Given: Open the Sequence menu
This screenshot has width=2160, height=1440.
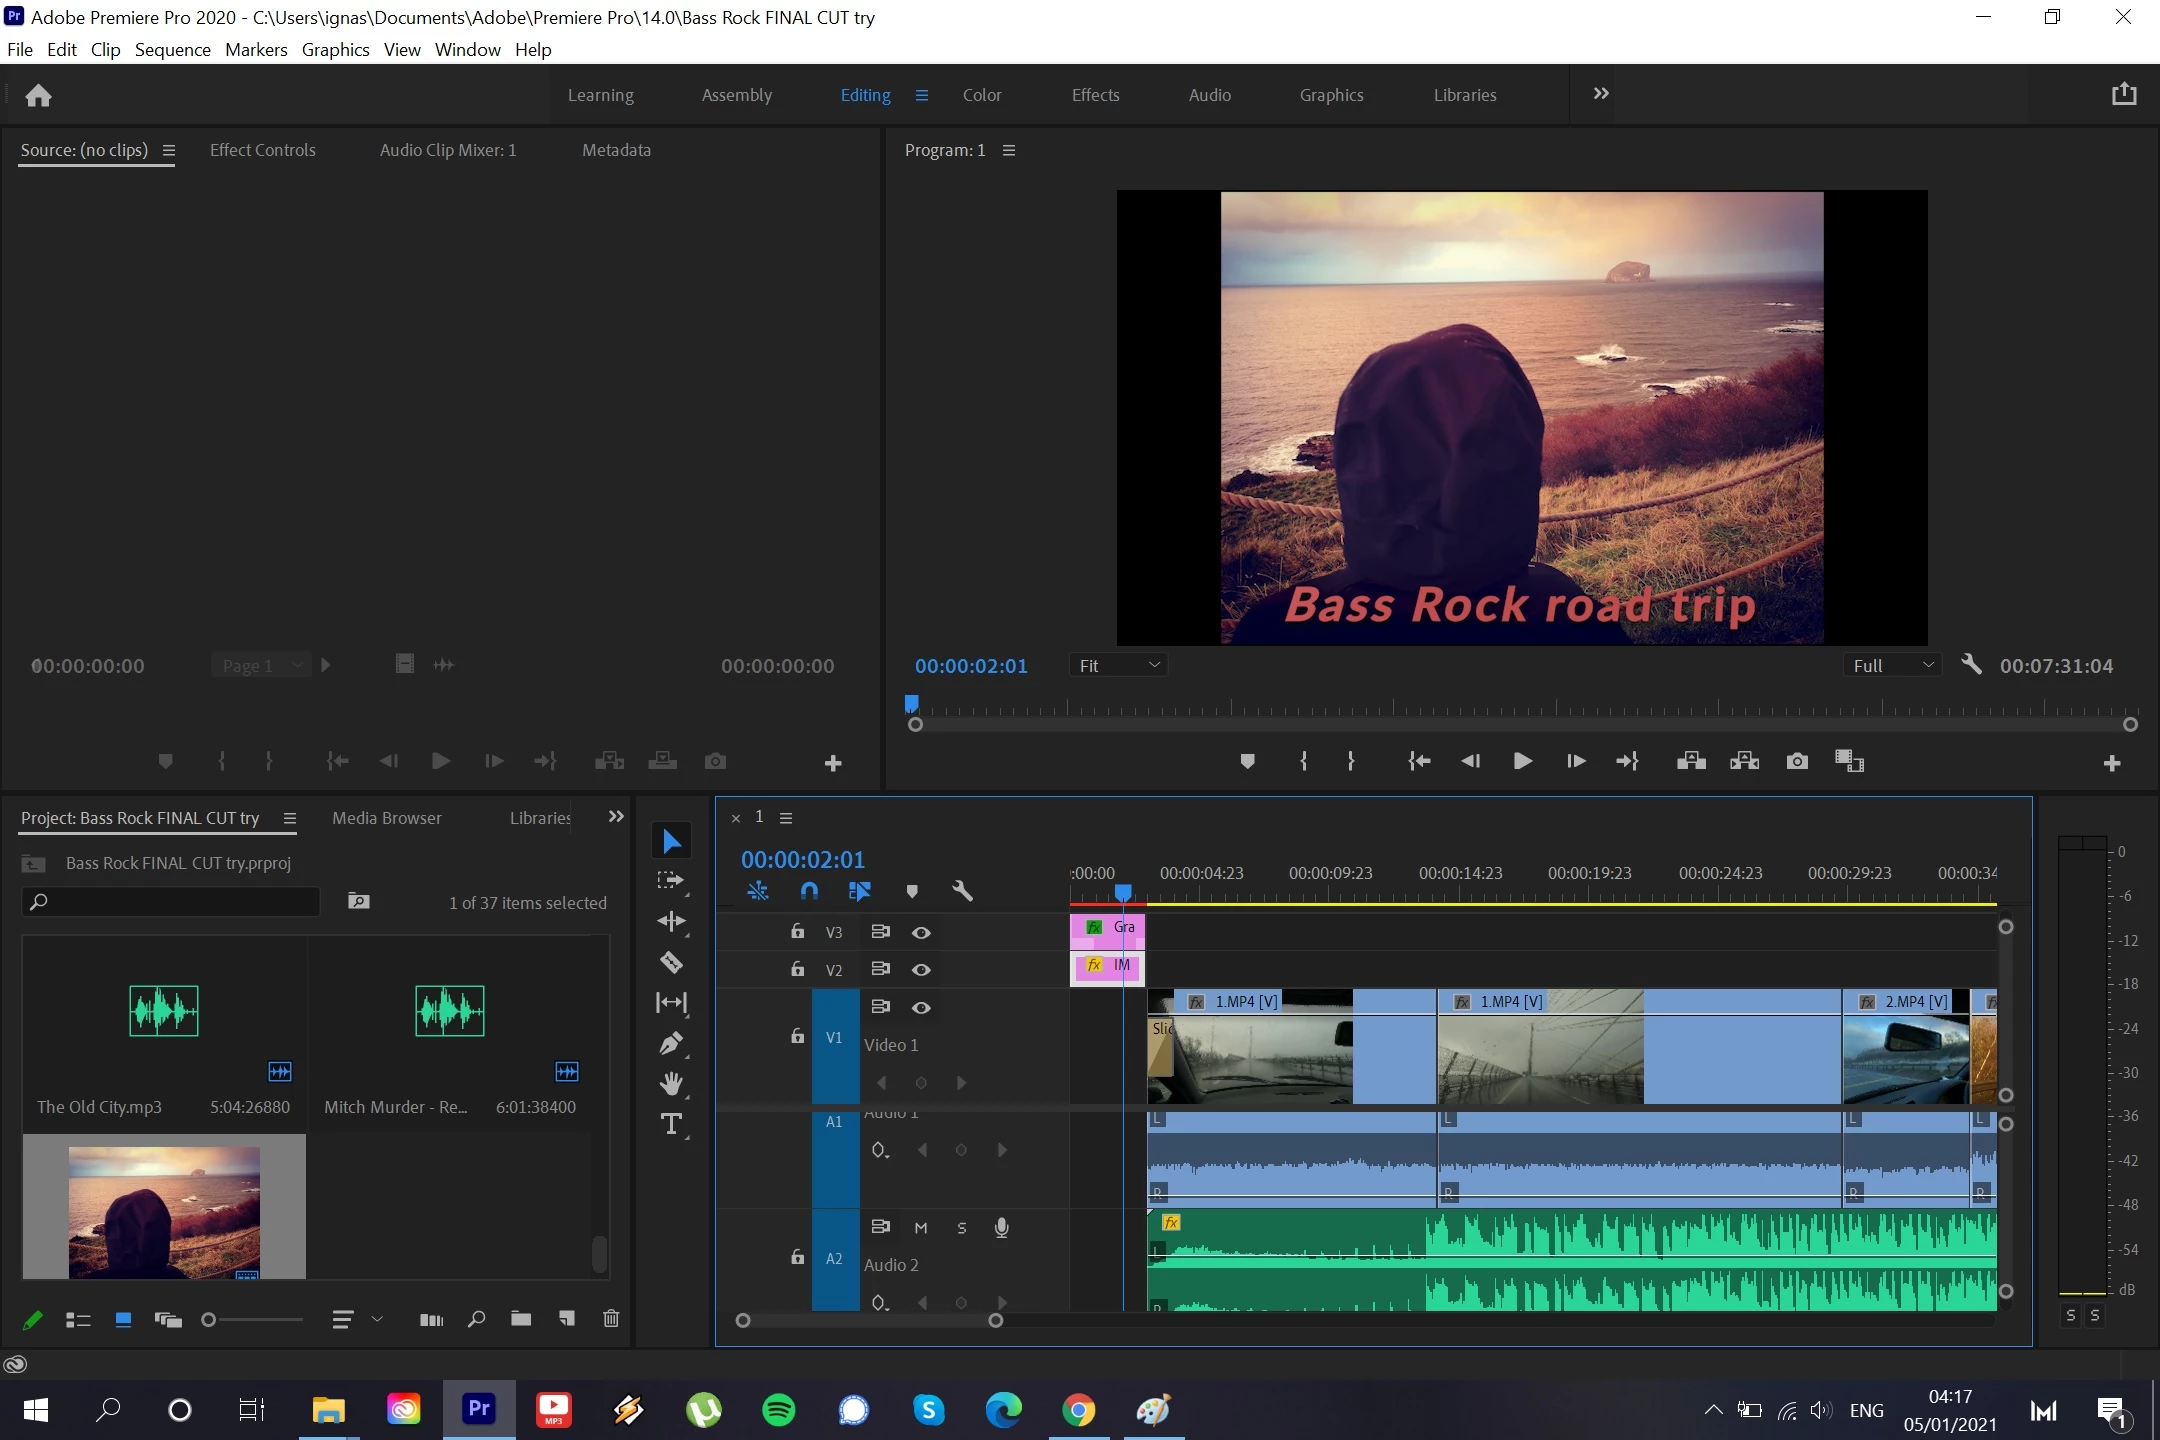Looking at the screenshot, I should 172,49.
